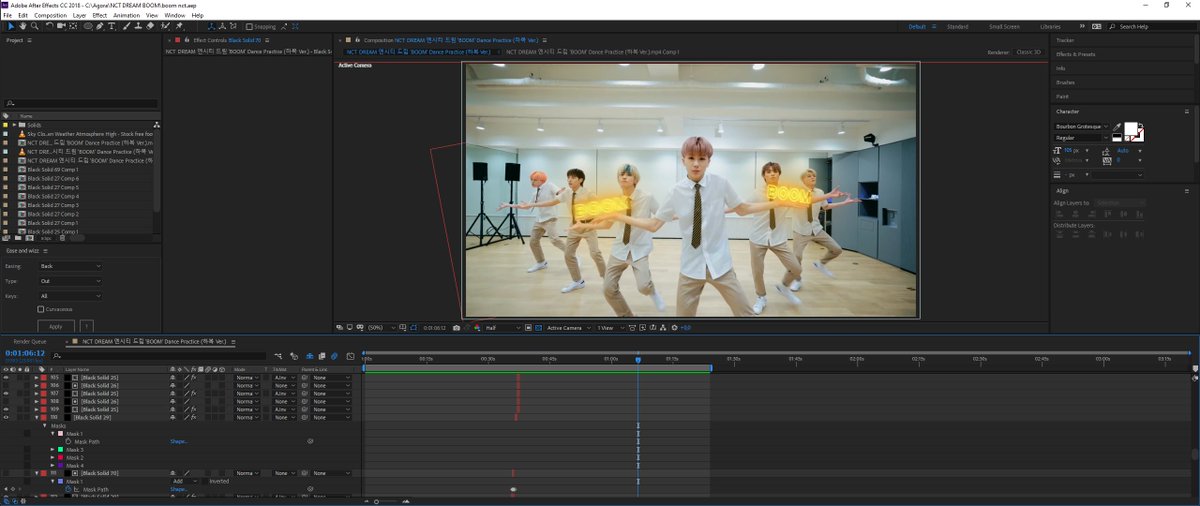Open the Type dropdown set to Out
Viewport: 1200px width, 506px height.
[x=70, y=281]
